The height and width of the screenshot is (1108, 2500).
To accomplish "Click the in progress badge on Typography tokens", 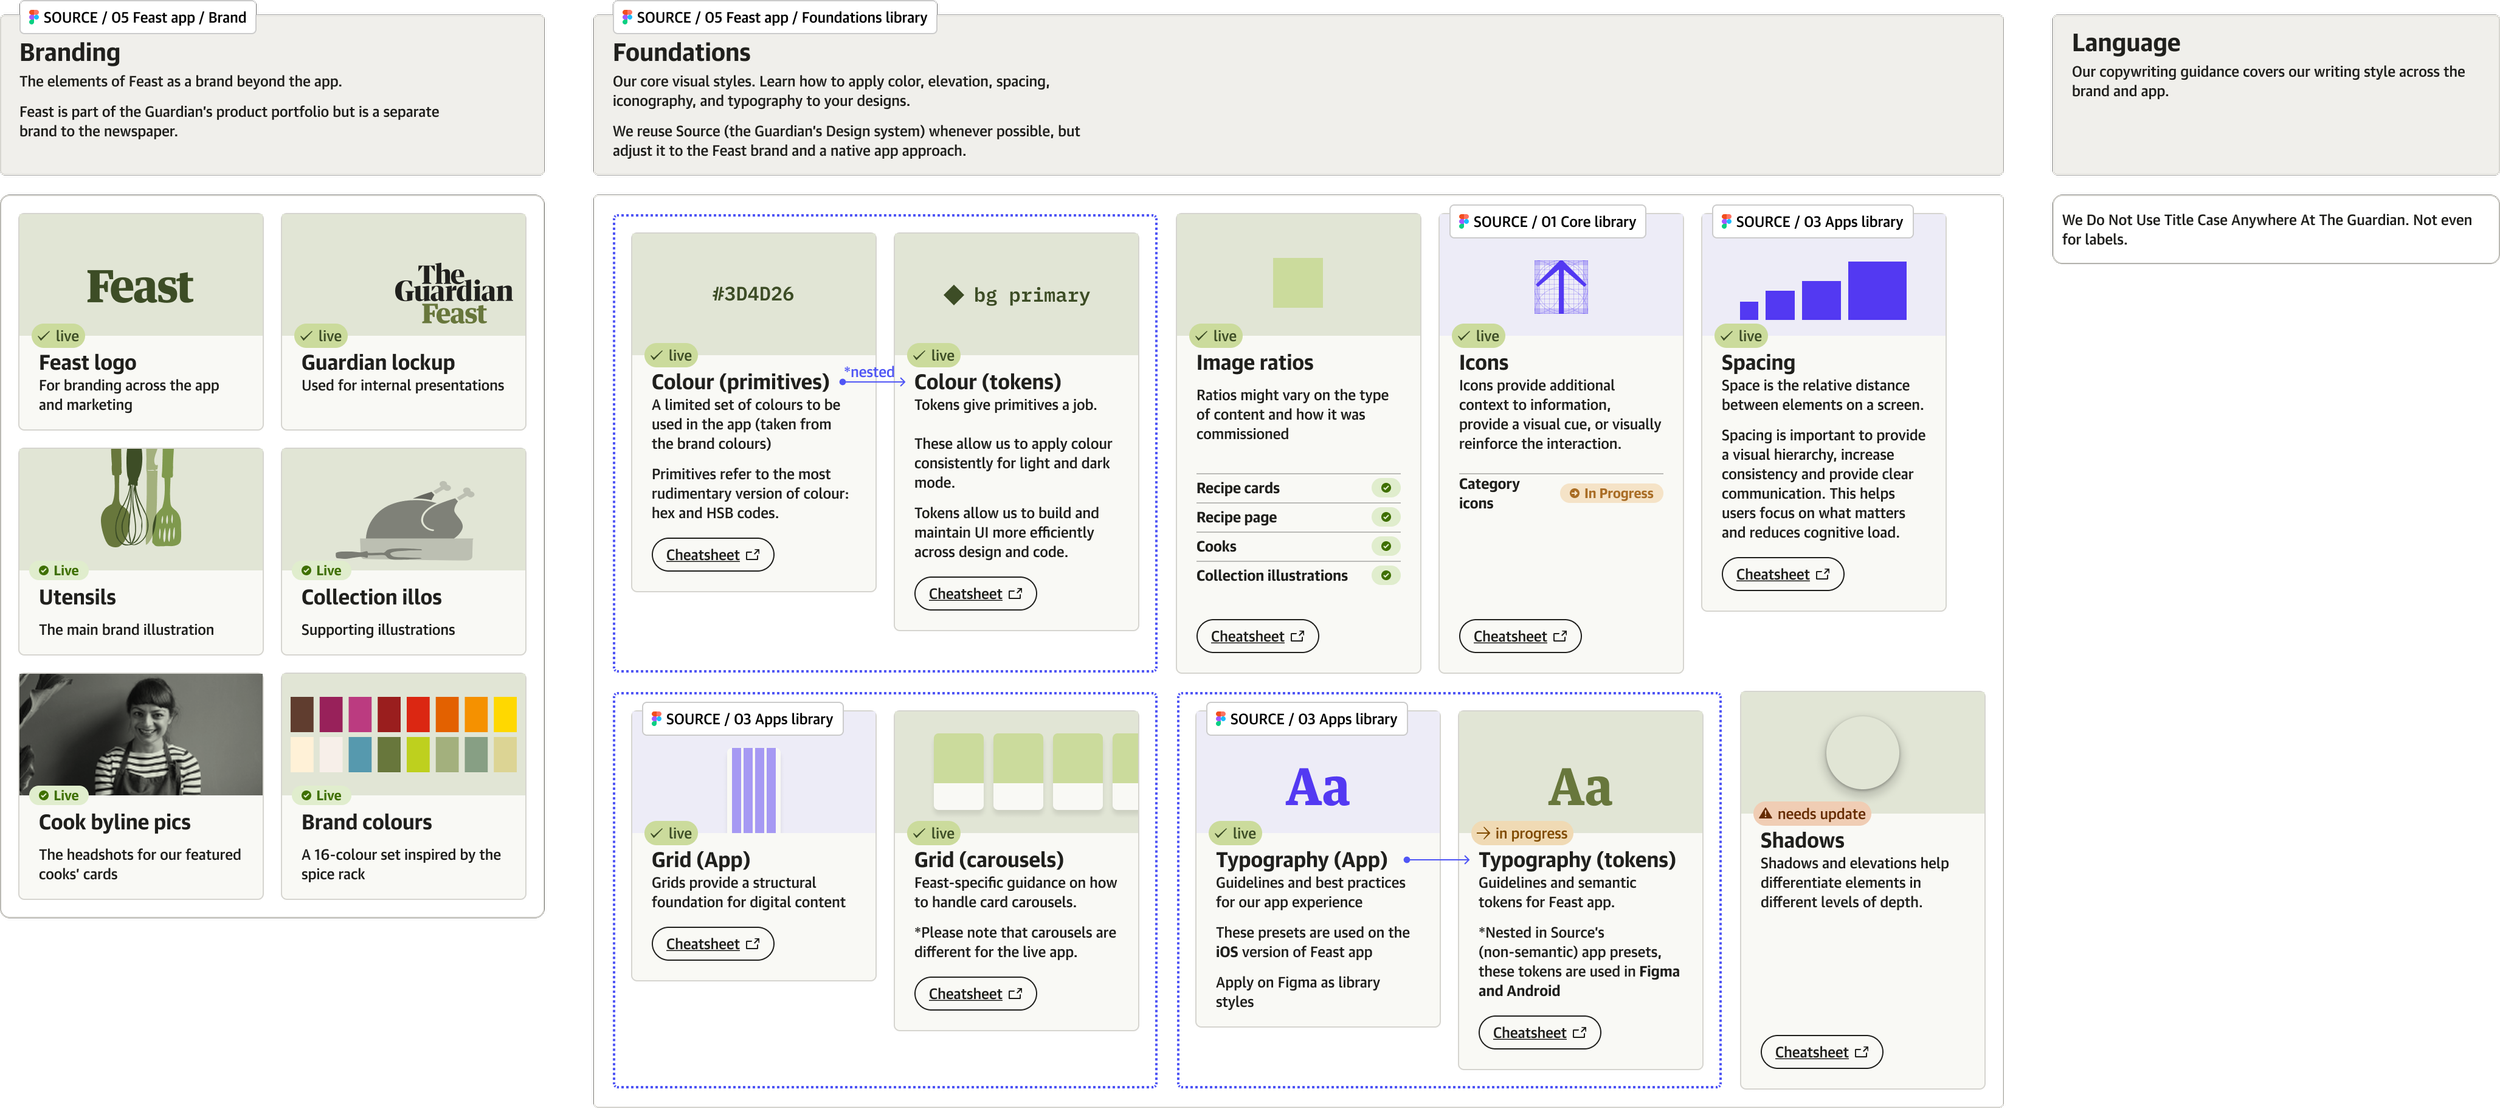I will 1521,833.
